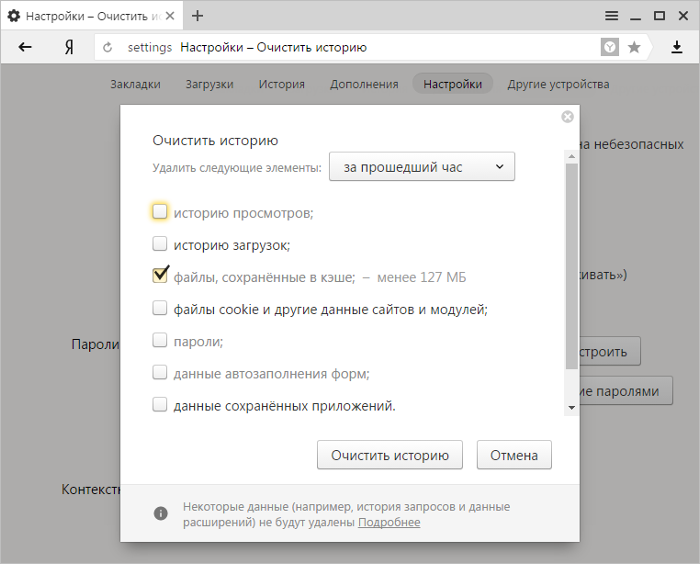Open a new tab with plus

[x=198, y=15]
